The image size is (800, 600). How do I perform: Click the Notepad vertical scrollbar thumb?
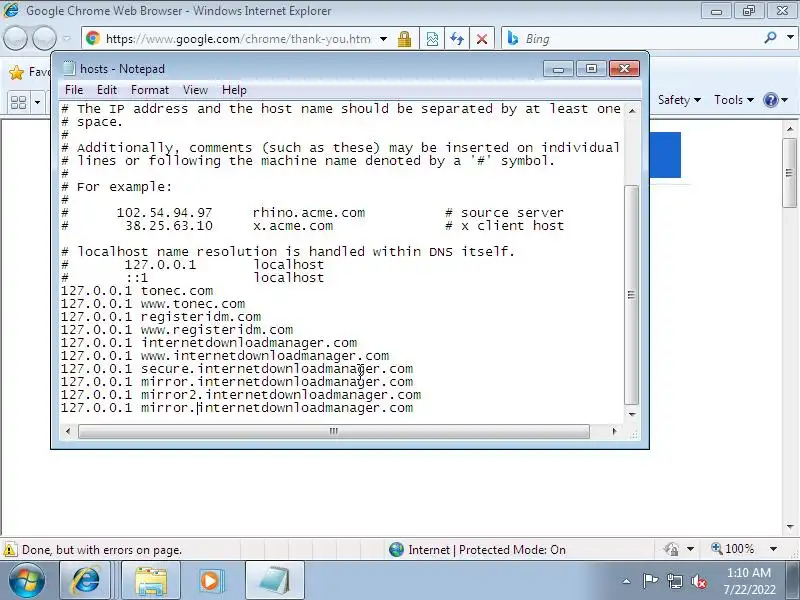pos(632,295)
